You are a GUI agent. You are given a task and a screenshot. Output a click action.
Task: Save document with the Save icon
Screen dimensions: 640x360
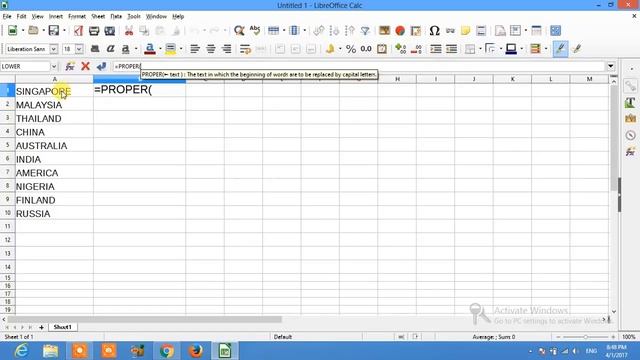pyautogui.click(x=54, y=31)
